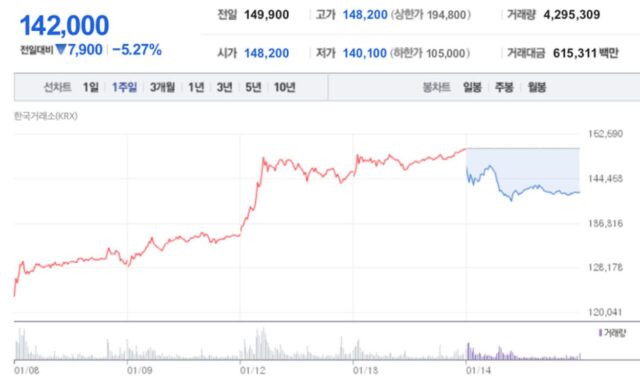Viewport: 640px width, 390px height.
Task: Click the 거래량 volume value 4,295,309
Action: coord(571,15)
